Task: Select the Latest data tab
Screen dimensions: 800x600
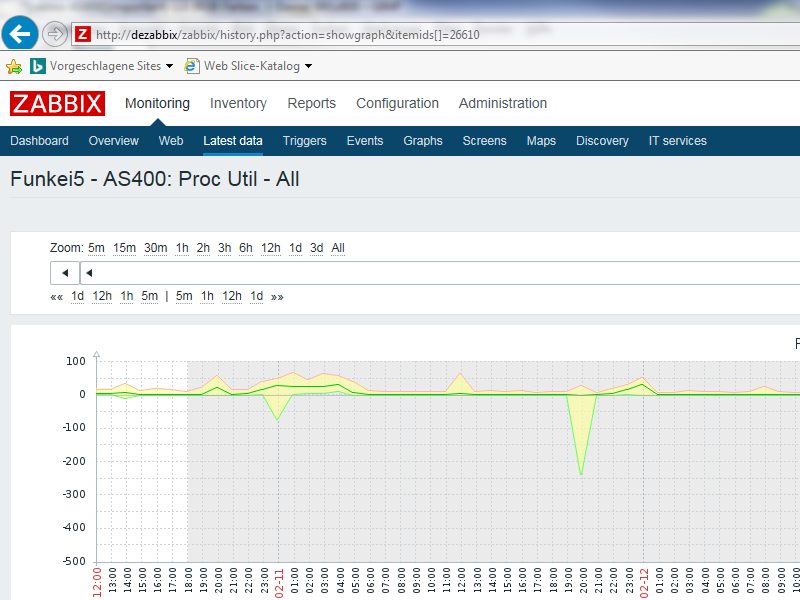Action: [x=233, y=141]
